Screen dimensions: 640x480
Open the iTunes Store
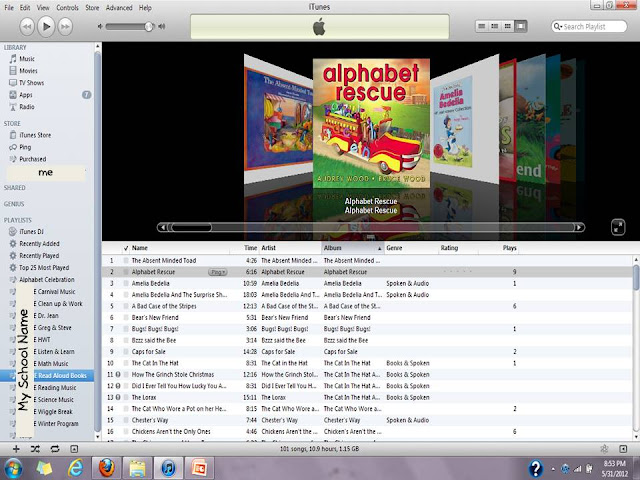[35, 135]
